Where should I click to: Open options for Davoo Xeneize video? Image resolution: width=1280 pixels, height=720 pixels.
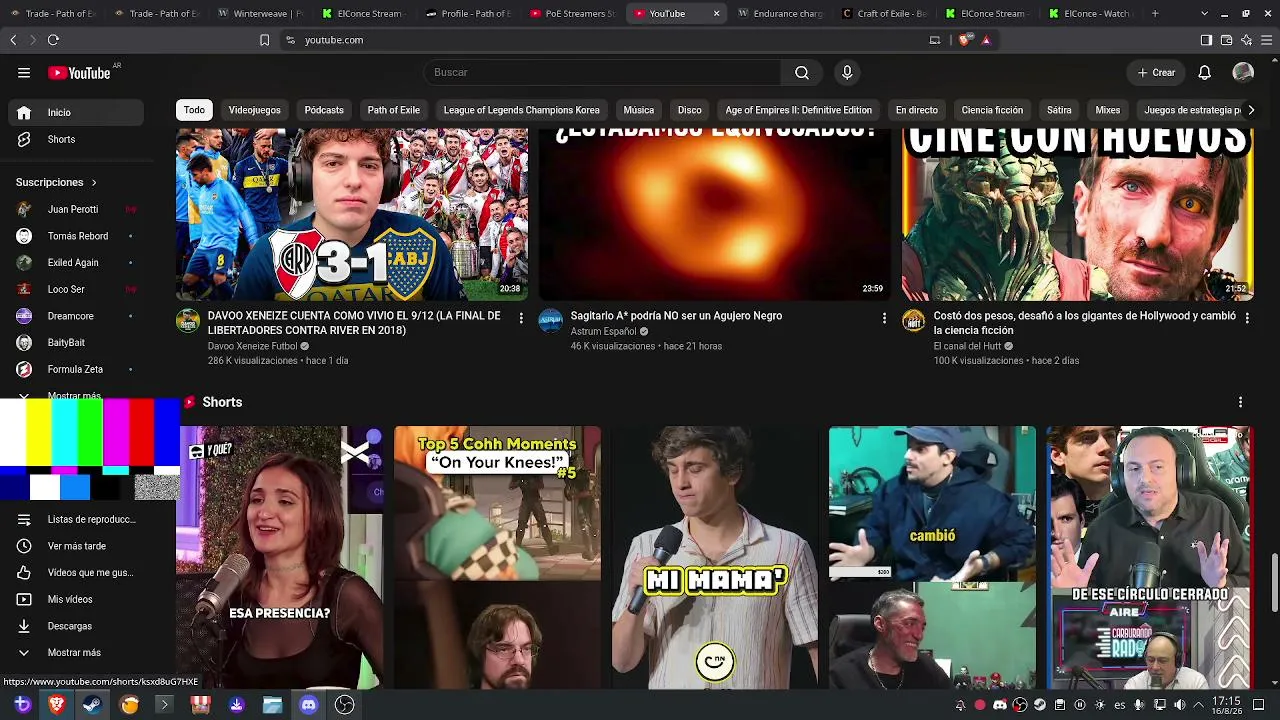(x=520, y=318)
